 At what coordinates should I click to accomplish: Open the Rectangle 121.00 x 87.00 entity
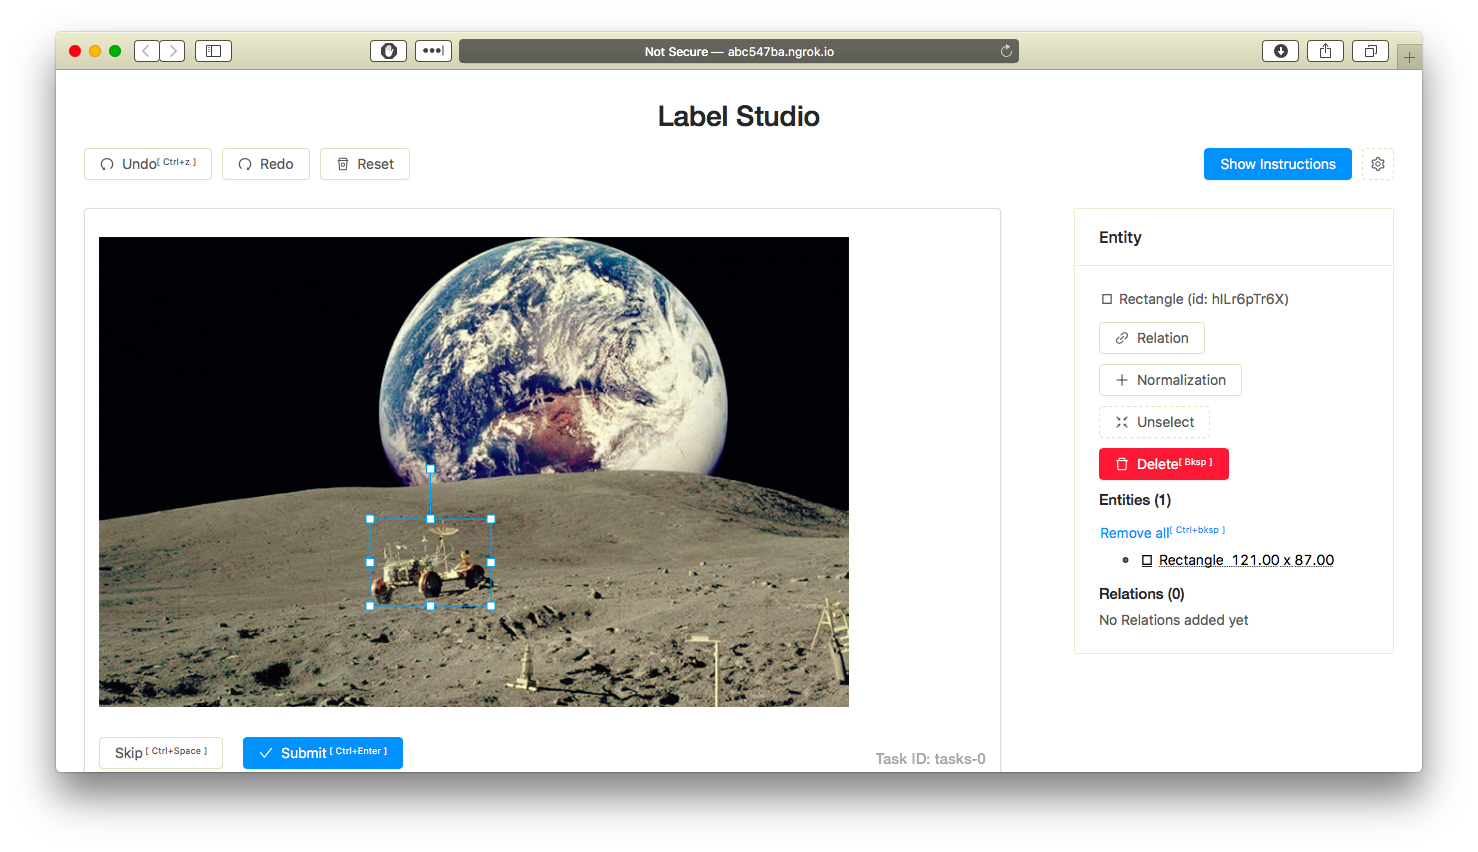[x=1246, y=560]
